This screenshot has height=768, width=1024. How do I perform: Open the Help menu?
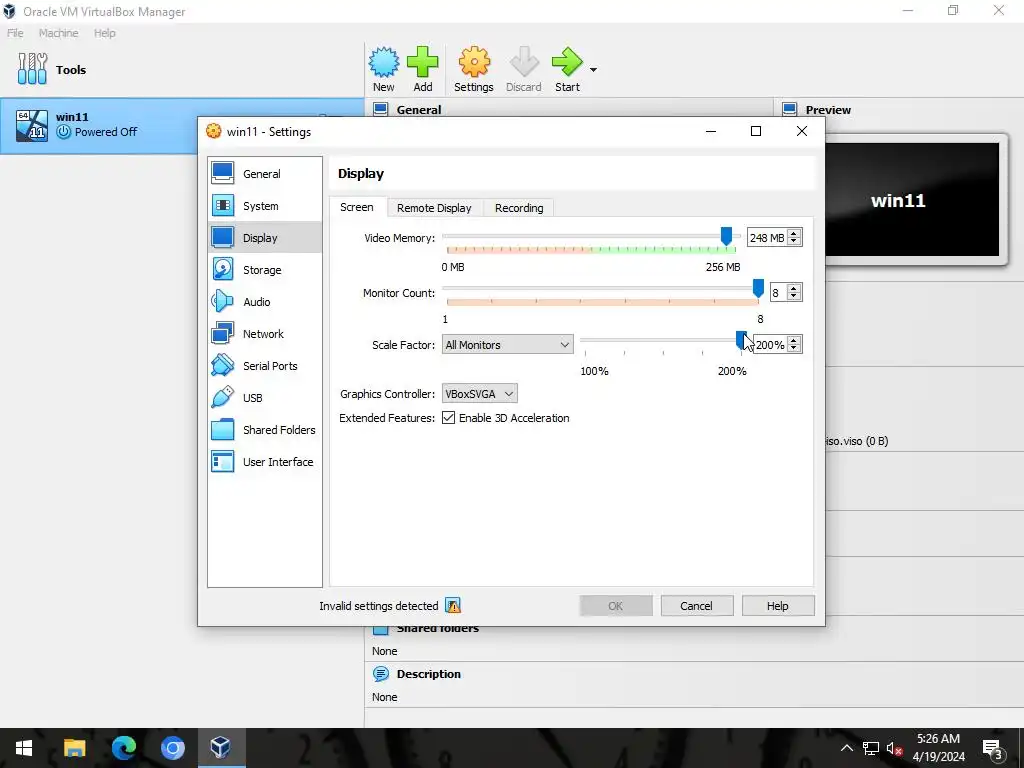pyautogui.click(x=104, y=33)
